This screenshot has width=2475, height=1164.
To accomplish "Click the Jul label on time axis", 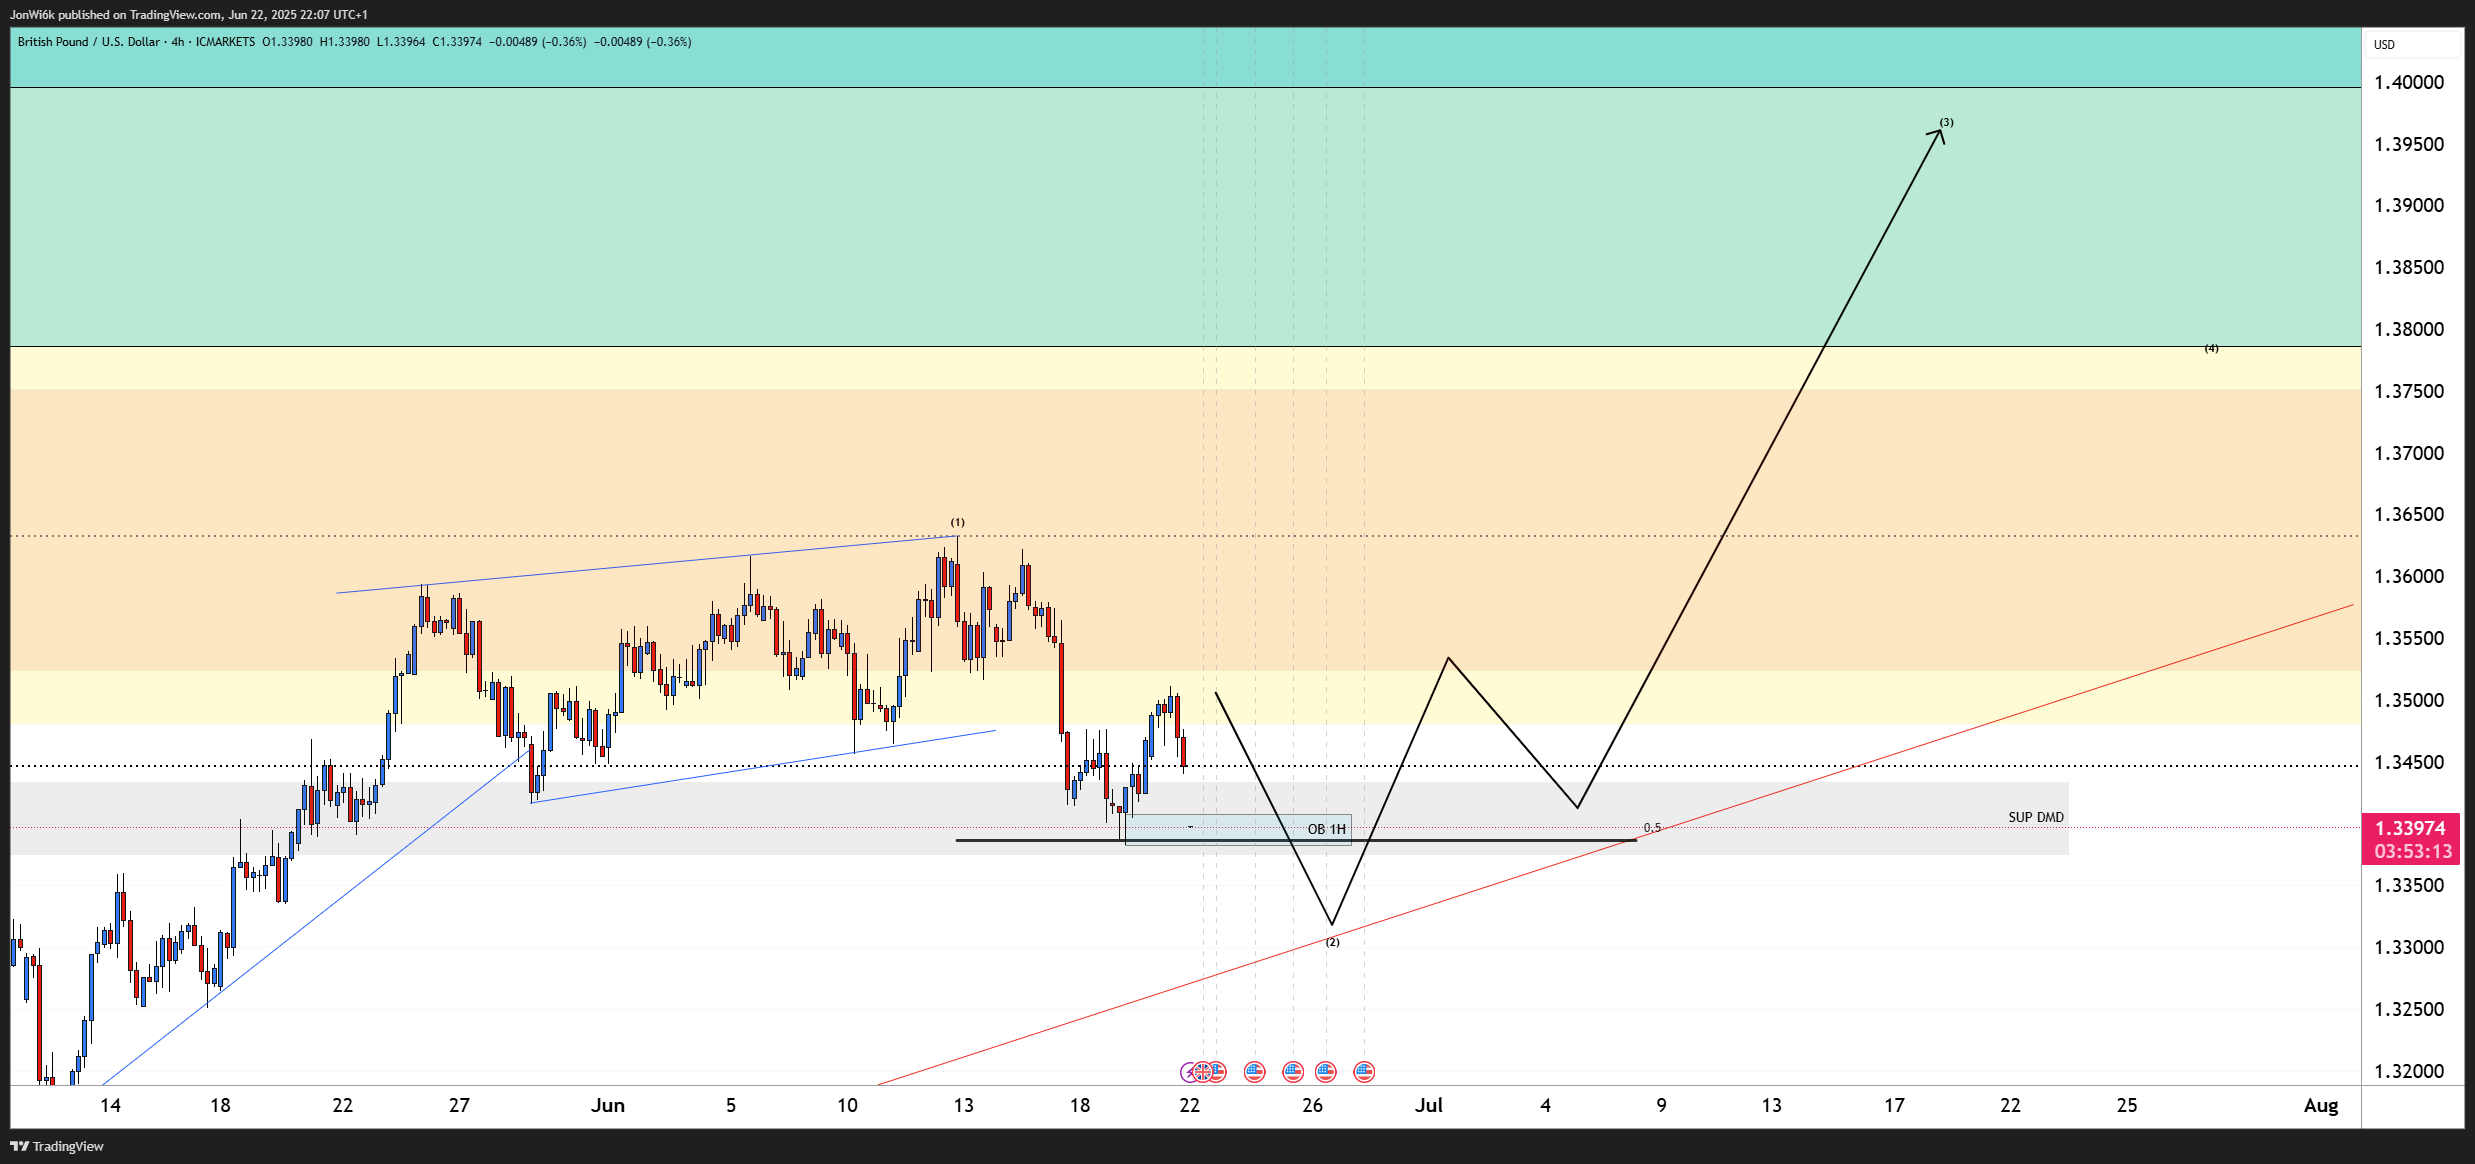I will (x=1429, y=1106).
